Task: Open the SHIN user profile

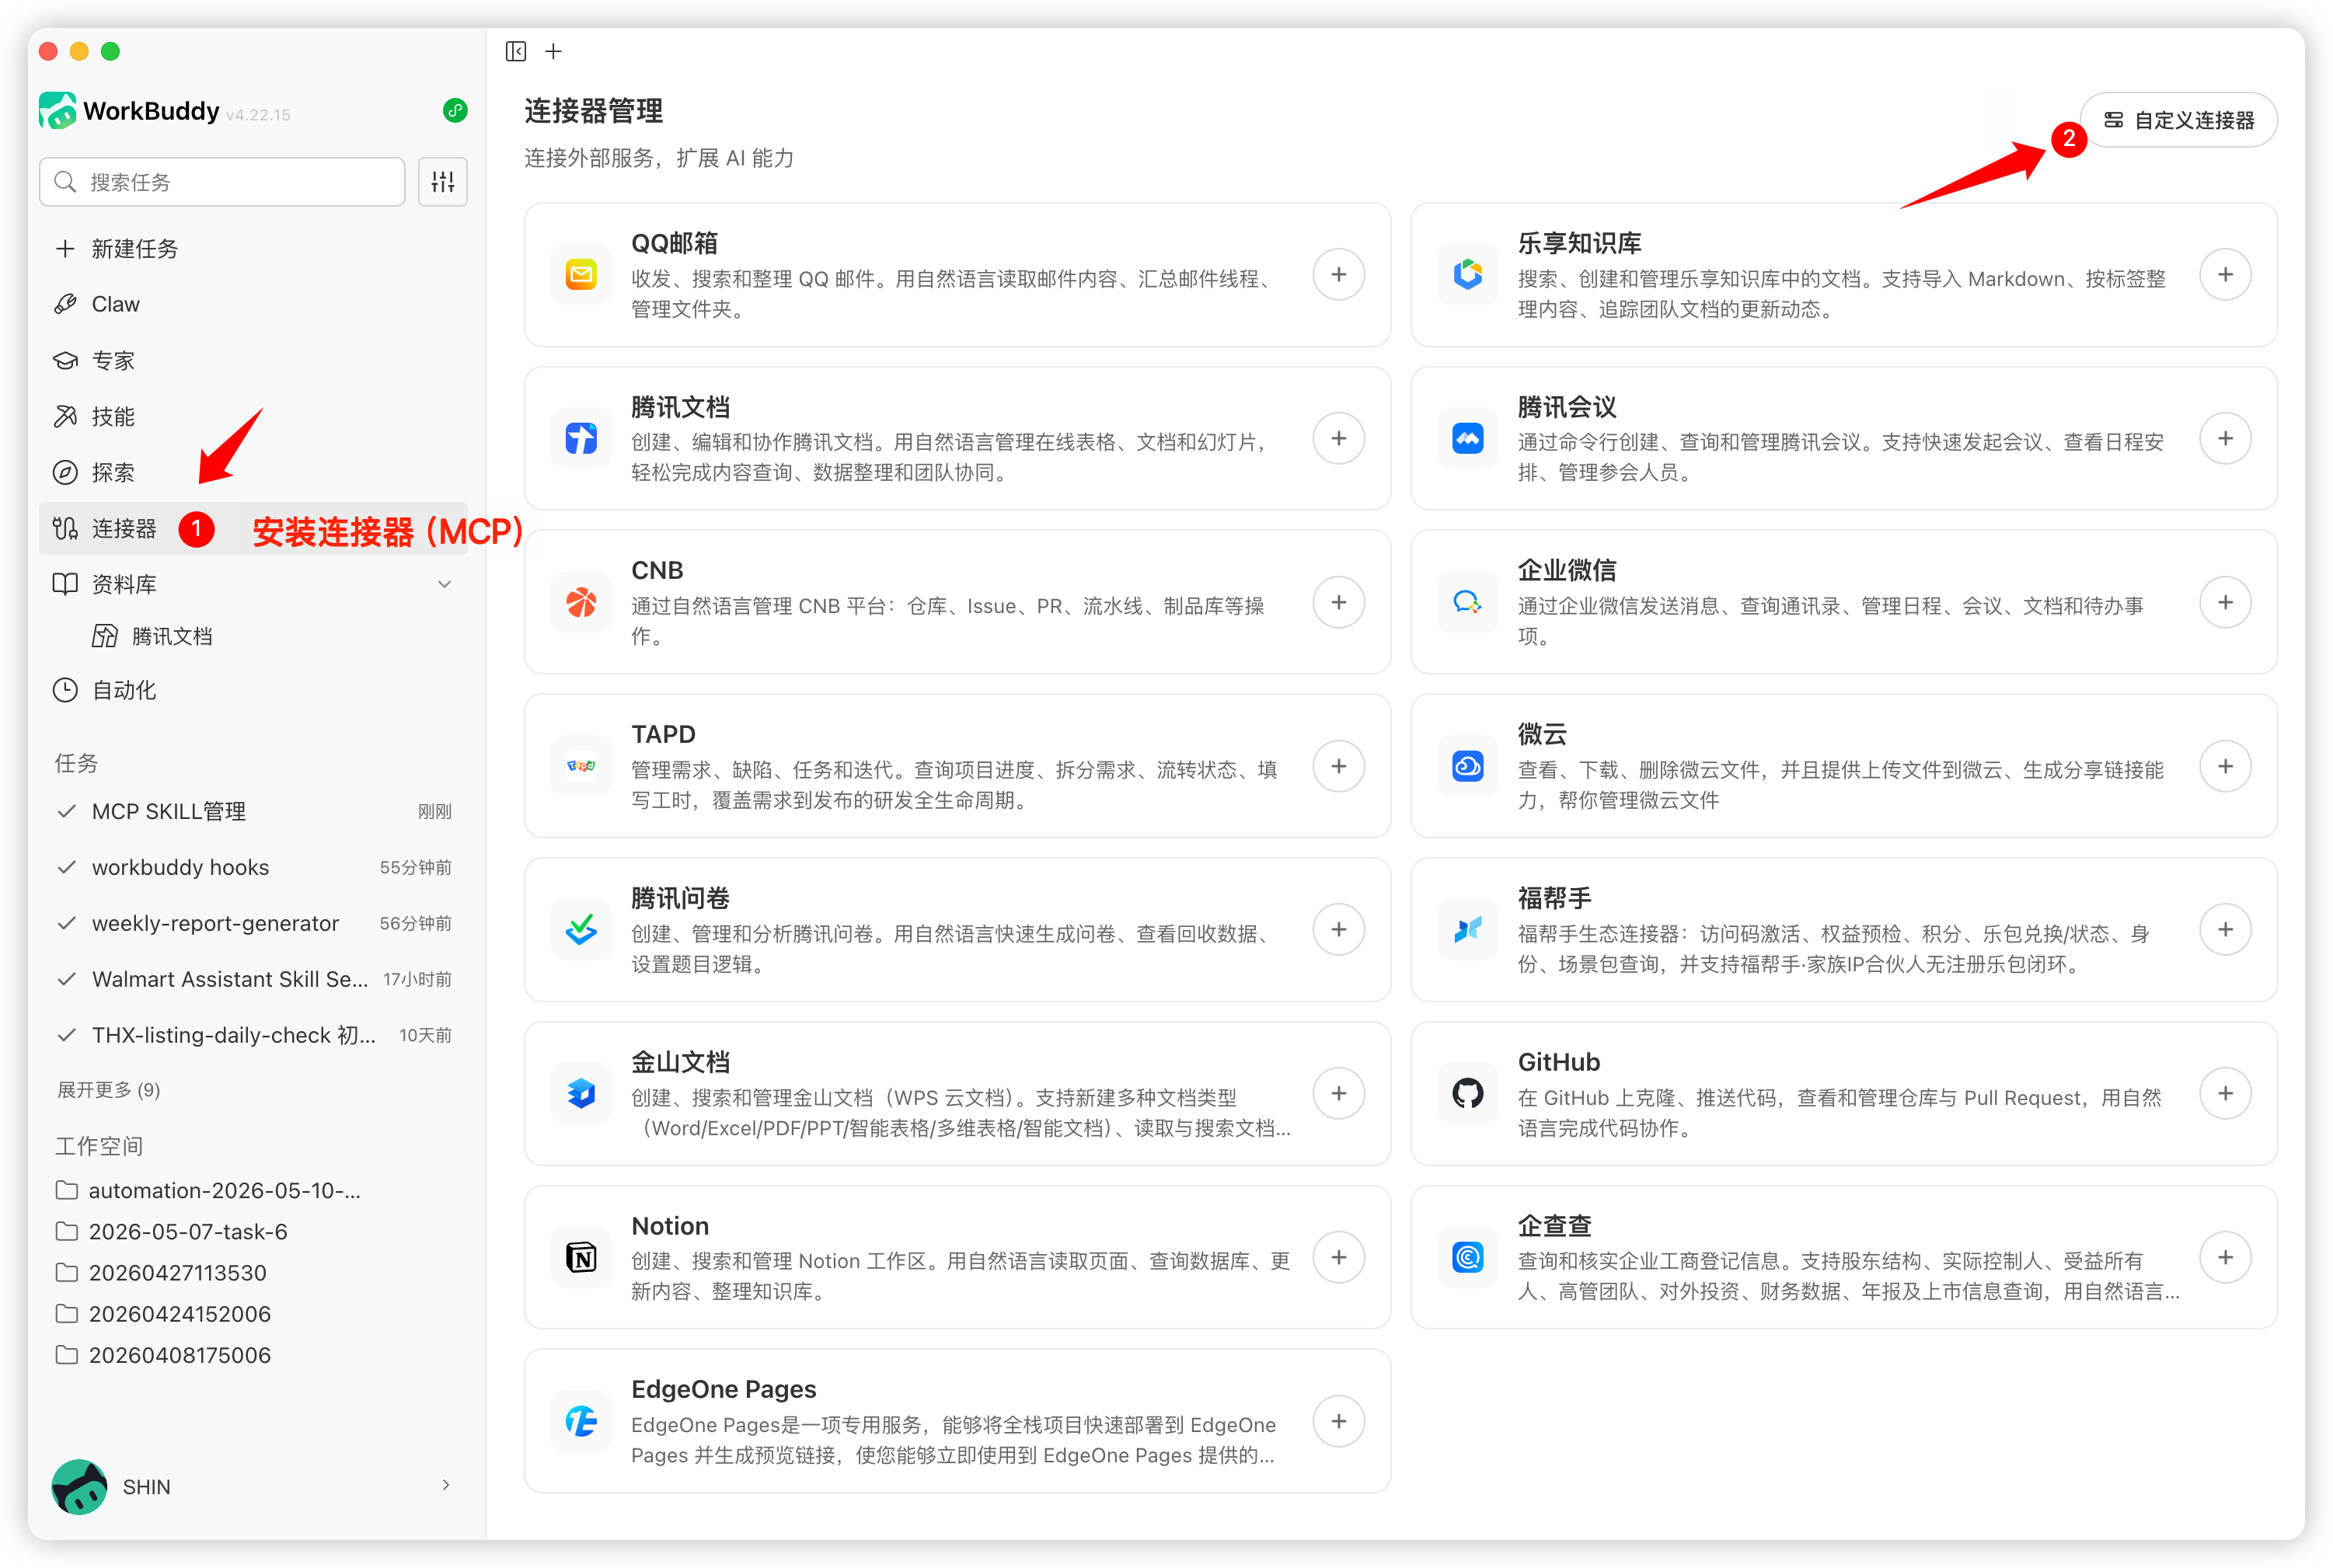Action: [x=253, y=1487]
